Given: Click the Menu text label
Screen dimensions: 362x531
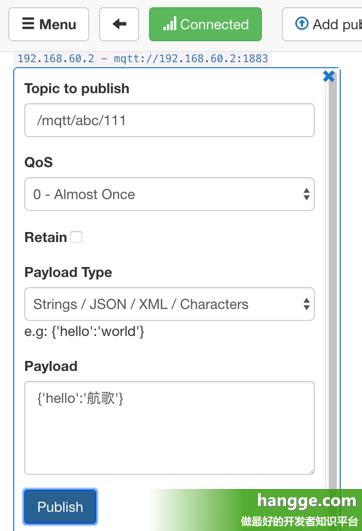Looking at the screenshot, I should (x=58, y=24).
